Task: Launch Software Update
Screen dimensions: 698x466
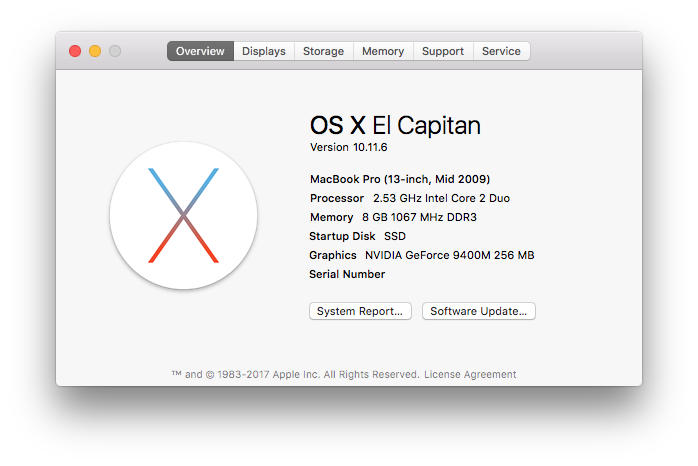Action: [x=478, y=311]
